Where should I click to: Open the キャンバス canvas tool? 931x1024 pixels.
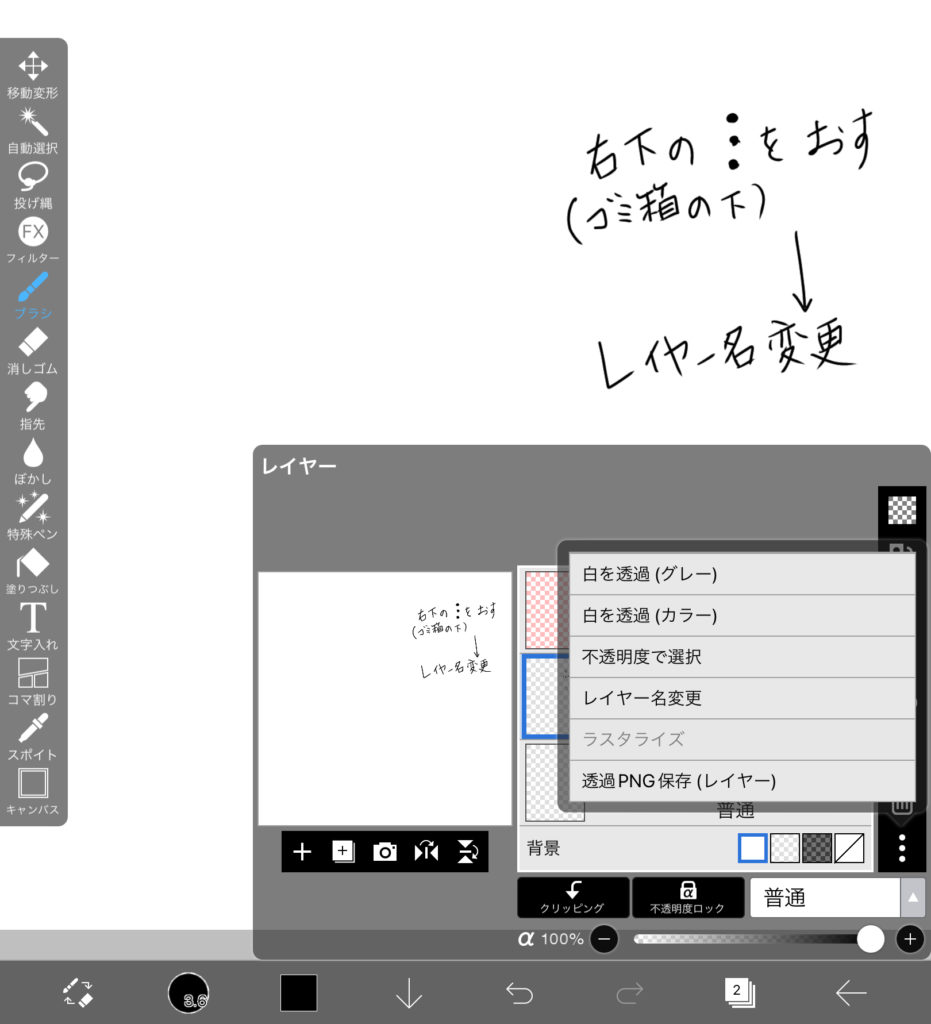[x=33, y=792]
